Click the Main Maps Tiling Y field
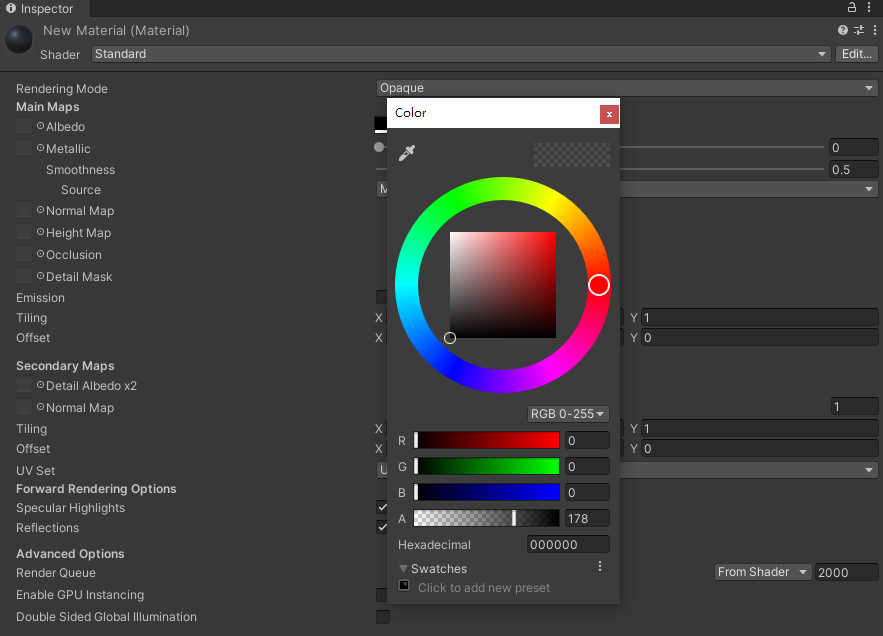 click(759, 318)
